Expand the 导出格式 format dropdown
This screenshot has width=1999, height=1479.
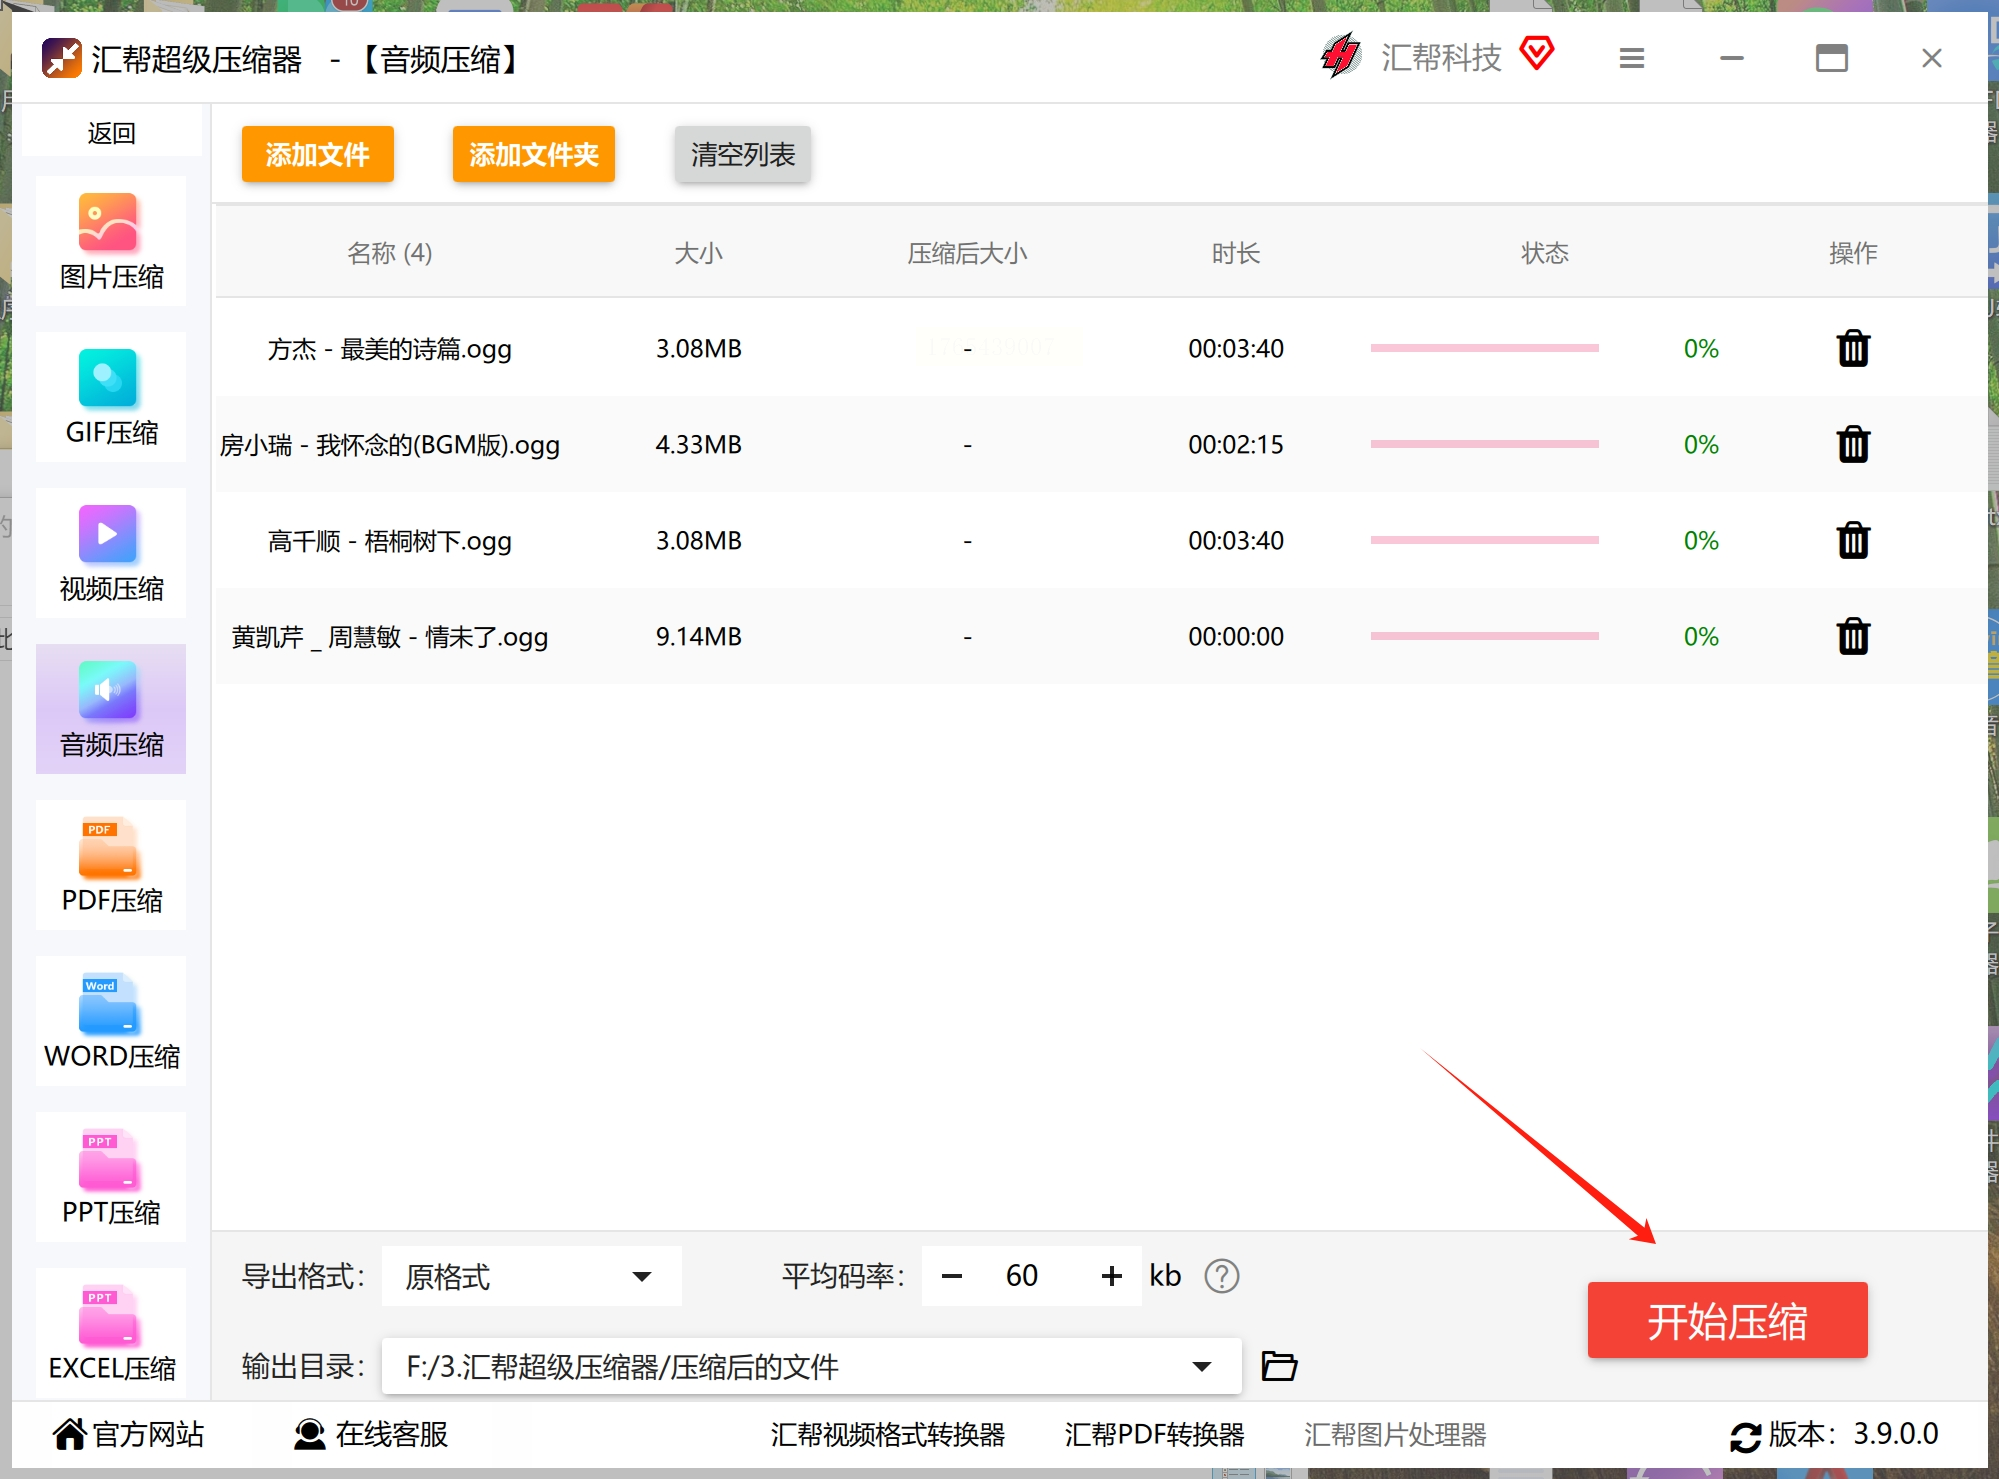click(x=641, y=1276)
